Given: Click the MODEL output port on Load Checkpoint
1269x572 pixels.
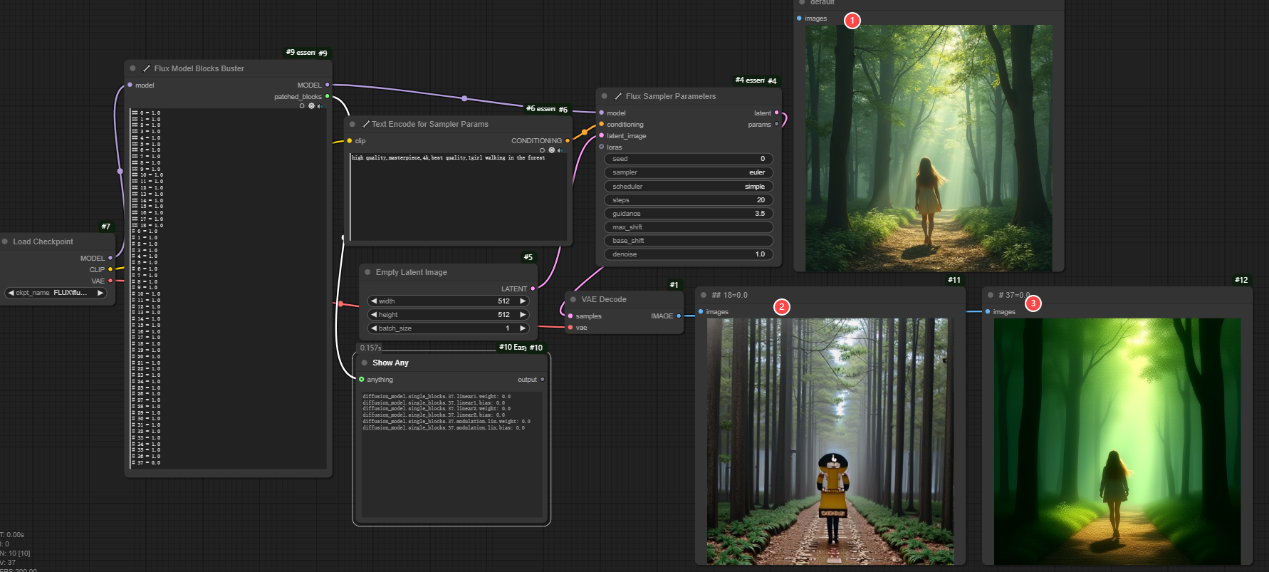Looking at the screenshot, I should click(110, 258).
